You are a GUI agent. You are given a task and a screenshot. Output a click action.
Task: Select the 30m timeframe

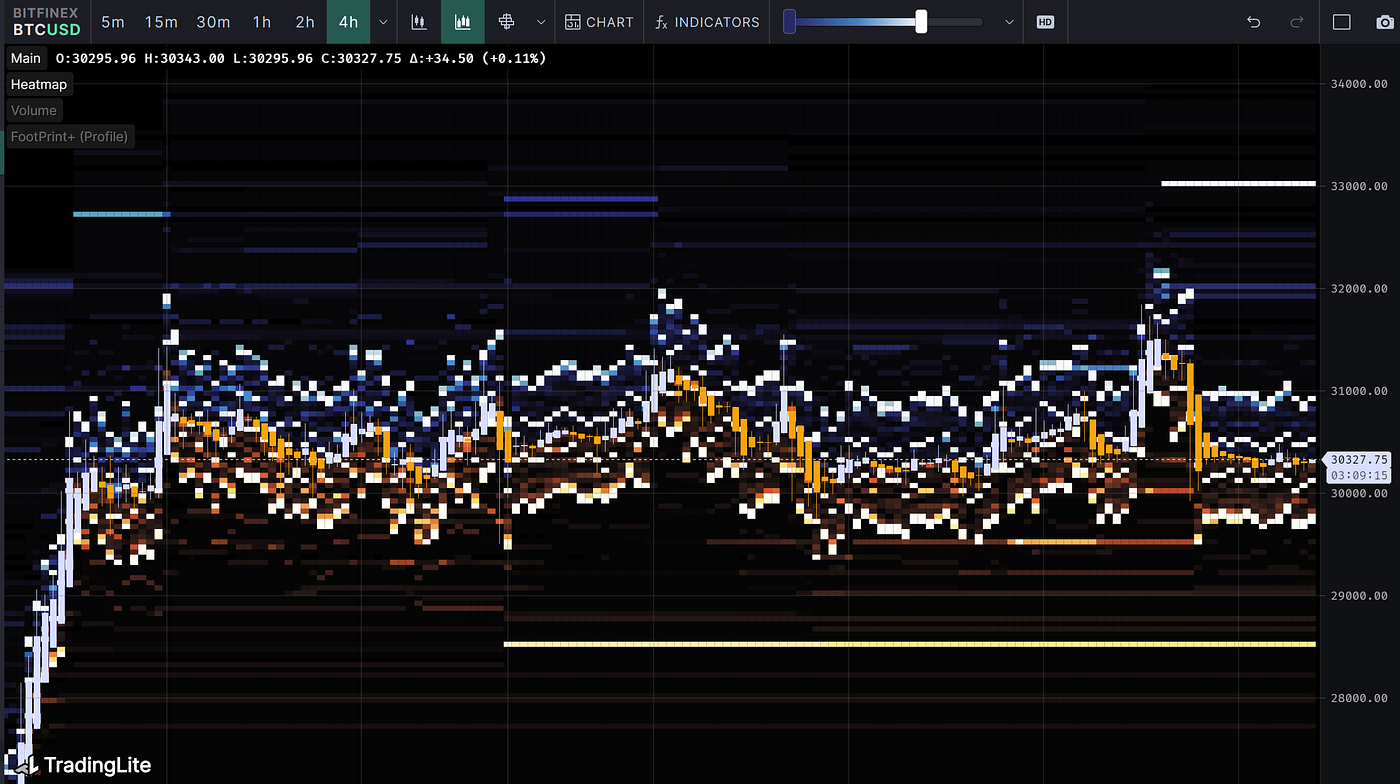(213, 21)
